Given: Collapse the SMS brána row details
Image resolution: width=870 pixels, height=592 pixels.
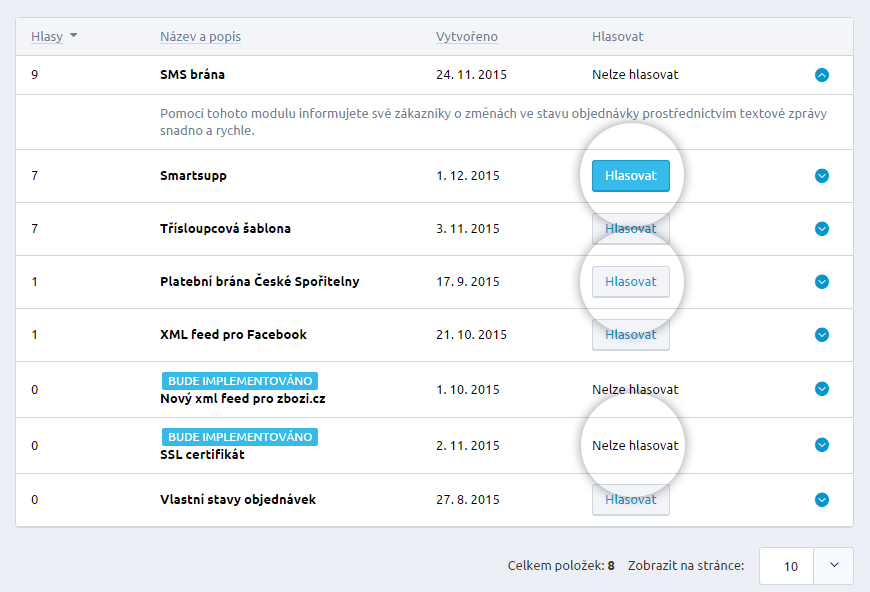Looking at the screenshot, I should coord(822,74).
